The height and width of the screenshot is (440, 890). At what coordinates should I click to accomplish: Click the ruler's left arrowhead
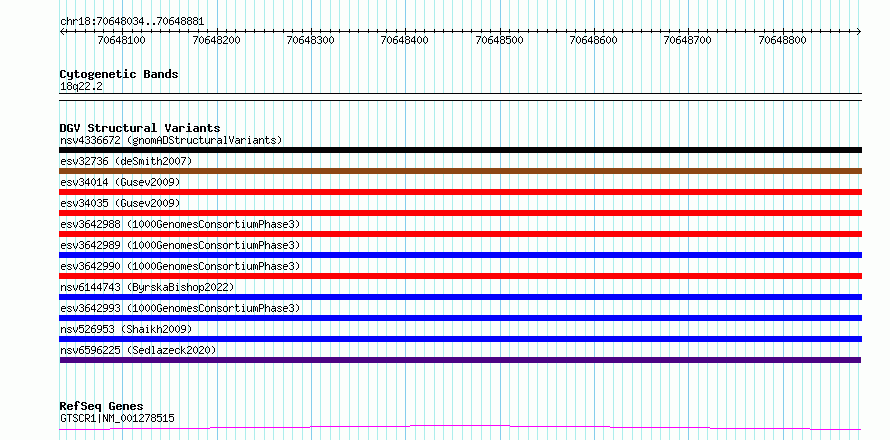coord(62,31)
